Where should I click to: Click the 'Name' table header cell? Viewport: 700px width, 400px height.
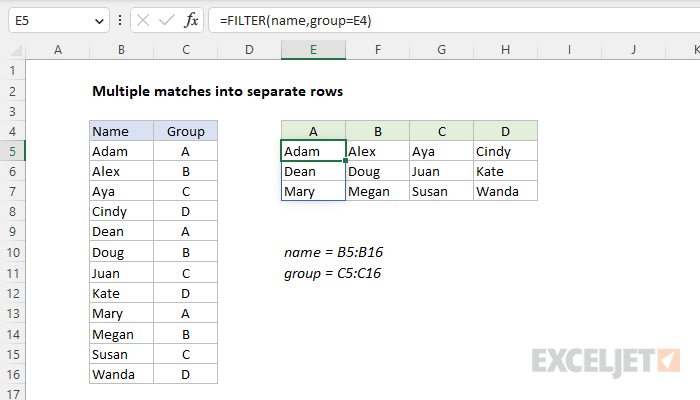(x=121, y=131)
